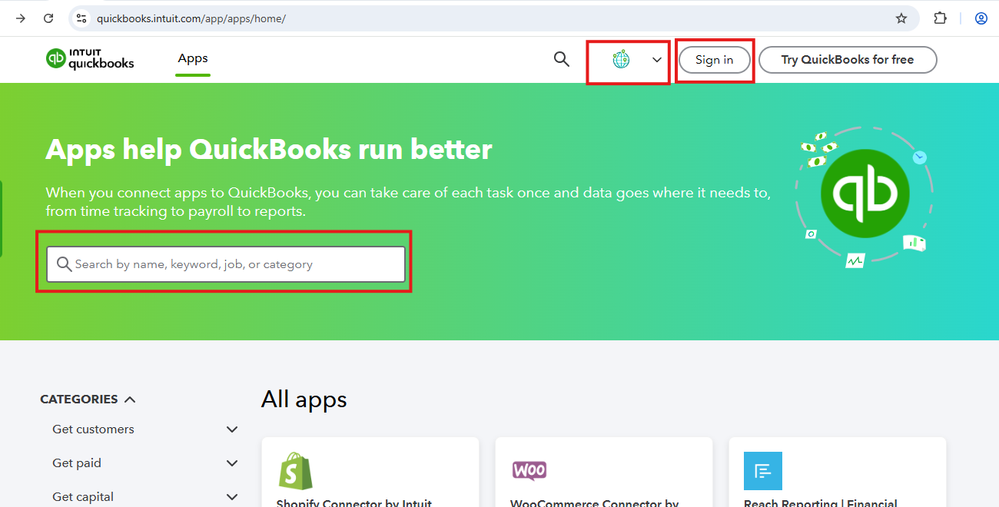
Task: Click the All apps heading
Action: (304, 399)
